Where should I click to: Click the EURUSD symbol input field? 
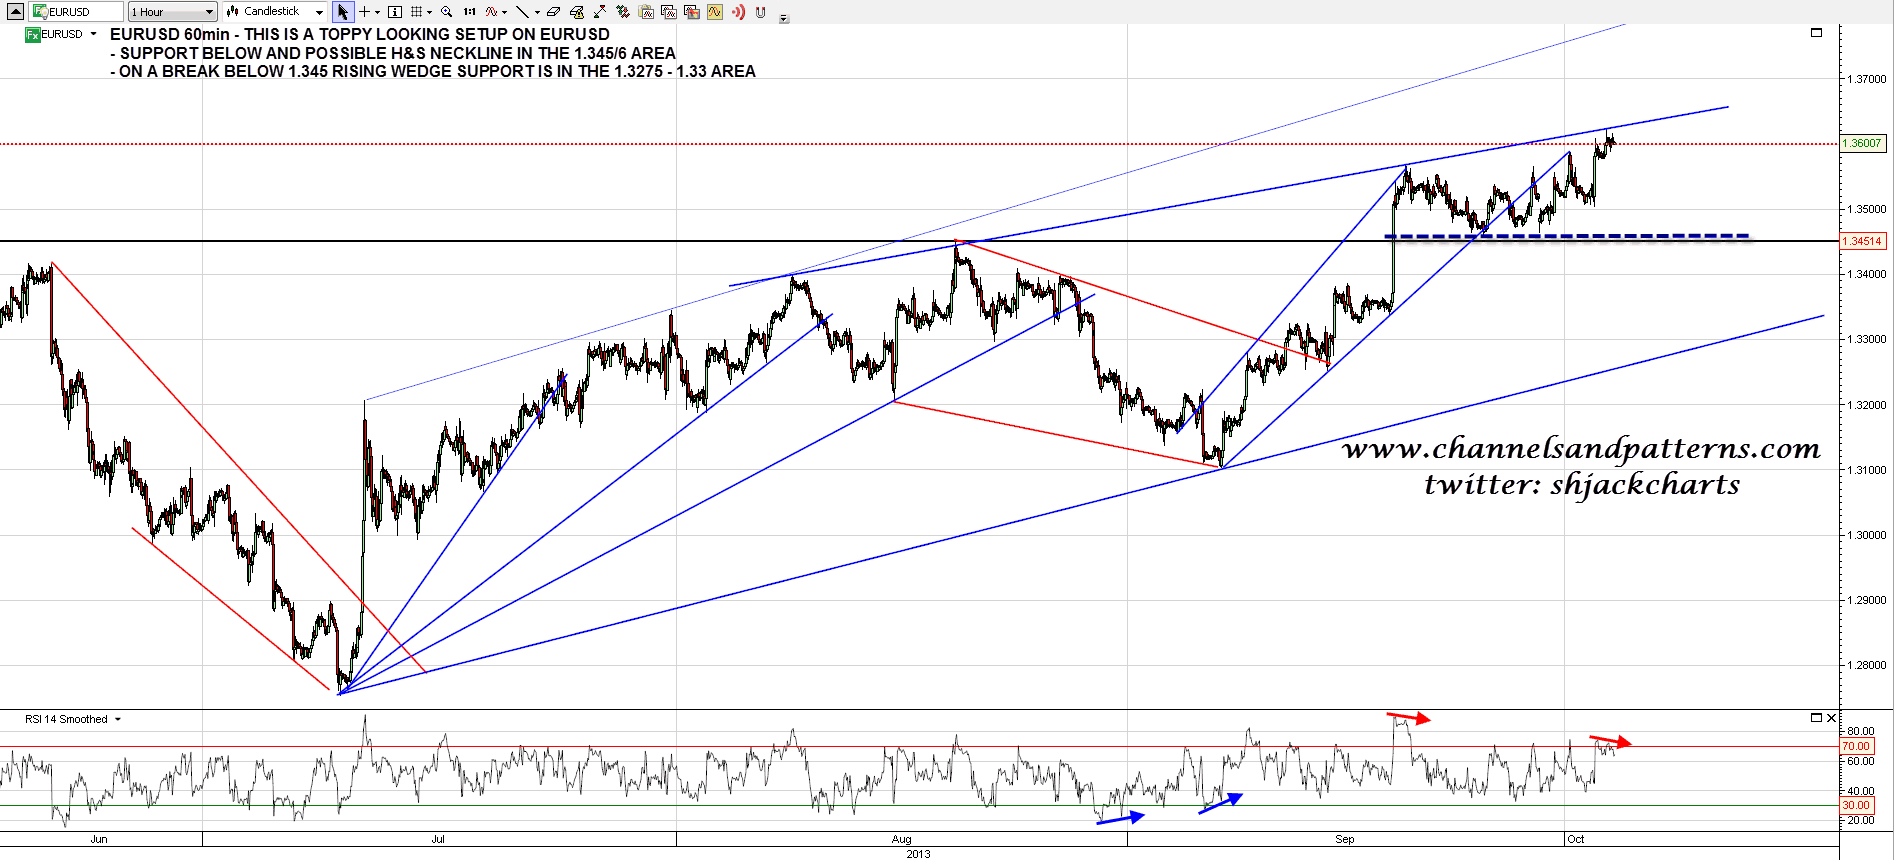click(x=78, y=12)
